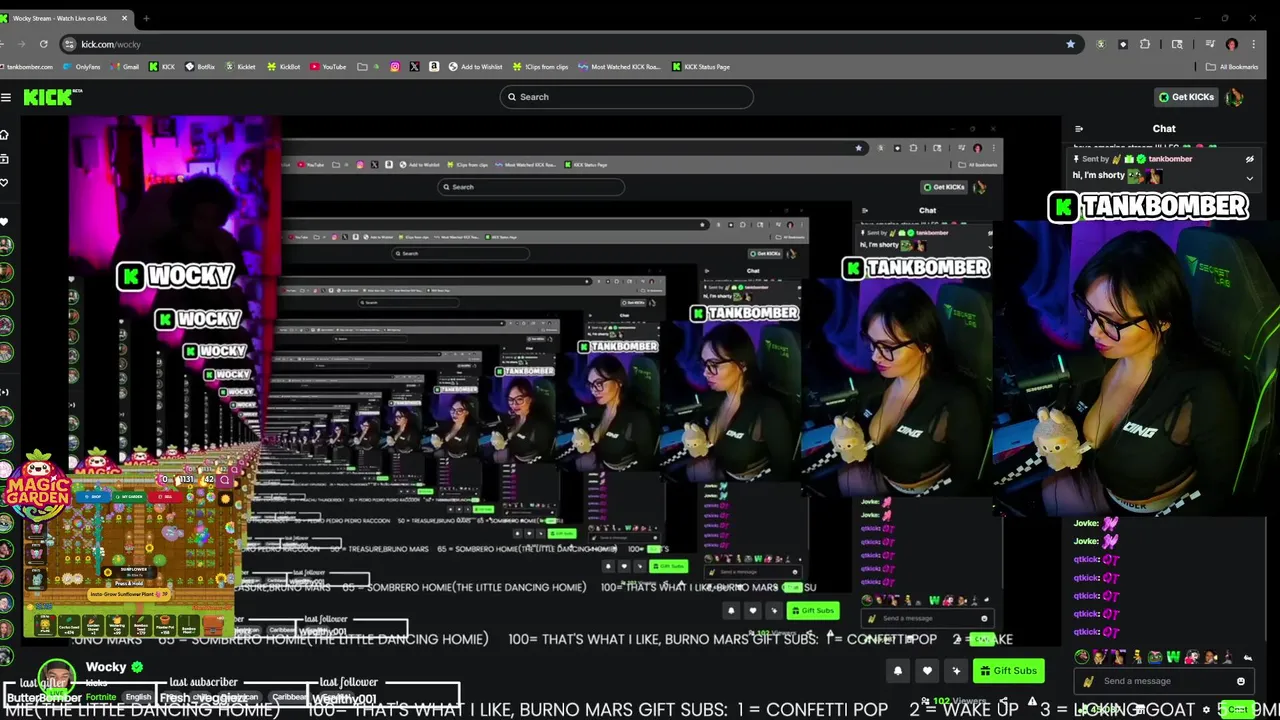Open the Add to Wishlist bookmark
Viewport: 1280px width, 720px height.
(475, 67)
